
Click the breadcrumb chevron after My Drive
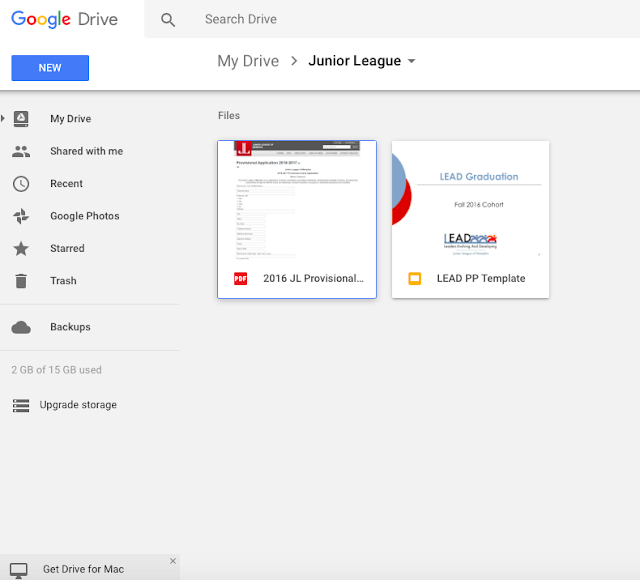point(294,61)
